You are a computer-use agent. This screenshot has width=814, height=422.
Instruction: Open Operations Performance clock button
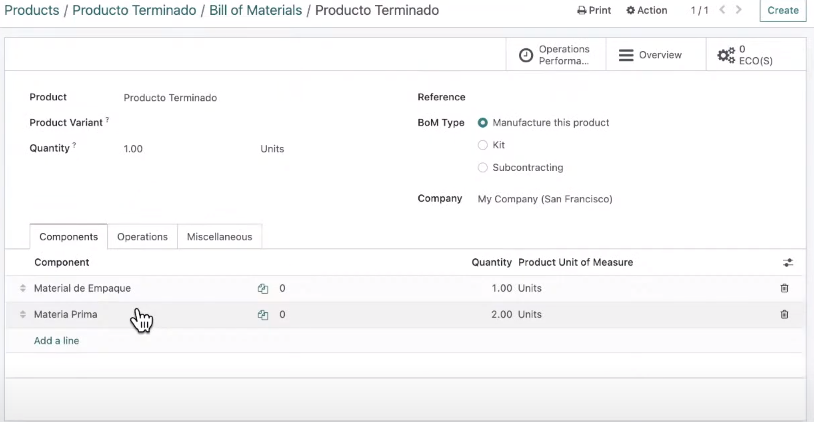[555, 55]
